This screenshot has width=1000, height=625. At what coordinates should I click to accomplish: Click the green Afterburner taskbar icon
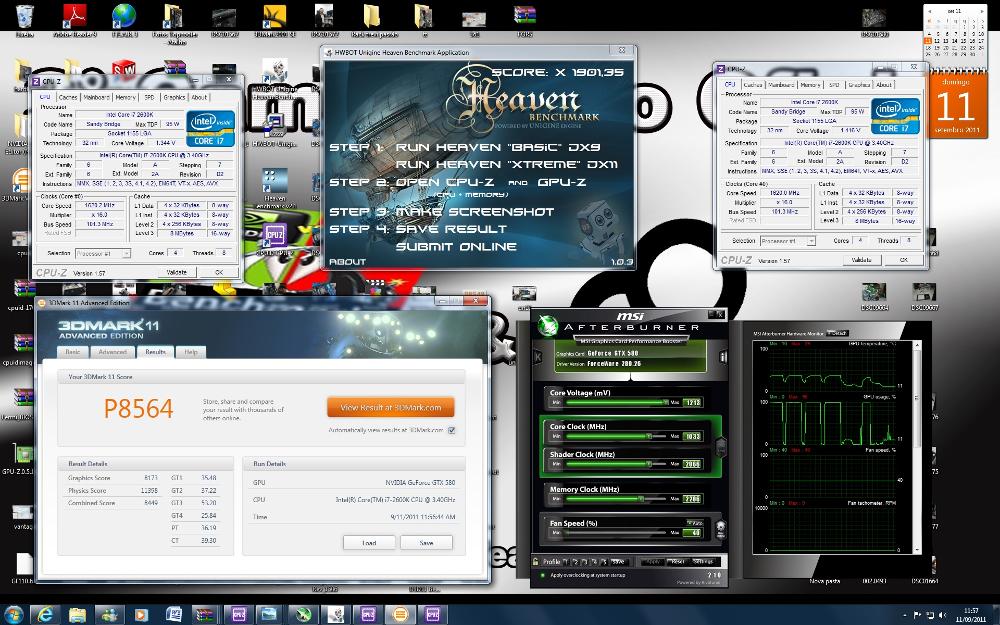point(303,615)
